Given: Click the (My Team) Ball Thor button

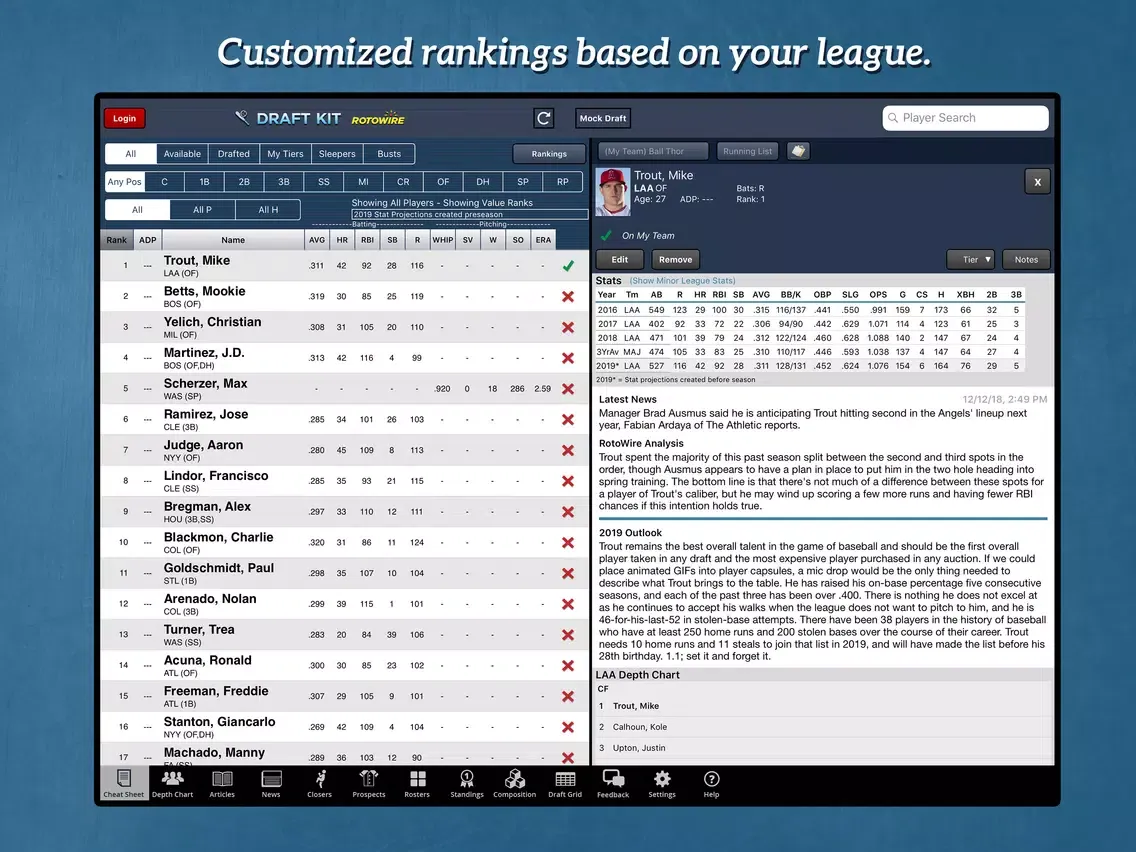Looking at the screenshot, I should pyautogui.click(x=653, y=151).
